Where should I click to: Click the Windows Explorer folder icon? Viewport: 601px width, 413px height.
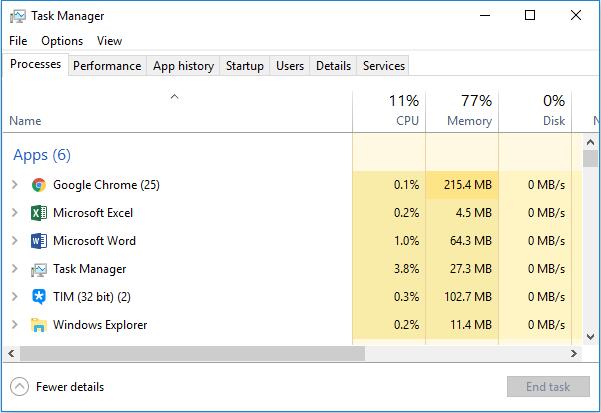39,325
